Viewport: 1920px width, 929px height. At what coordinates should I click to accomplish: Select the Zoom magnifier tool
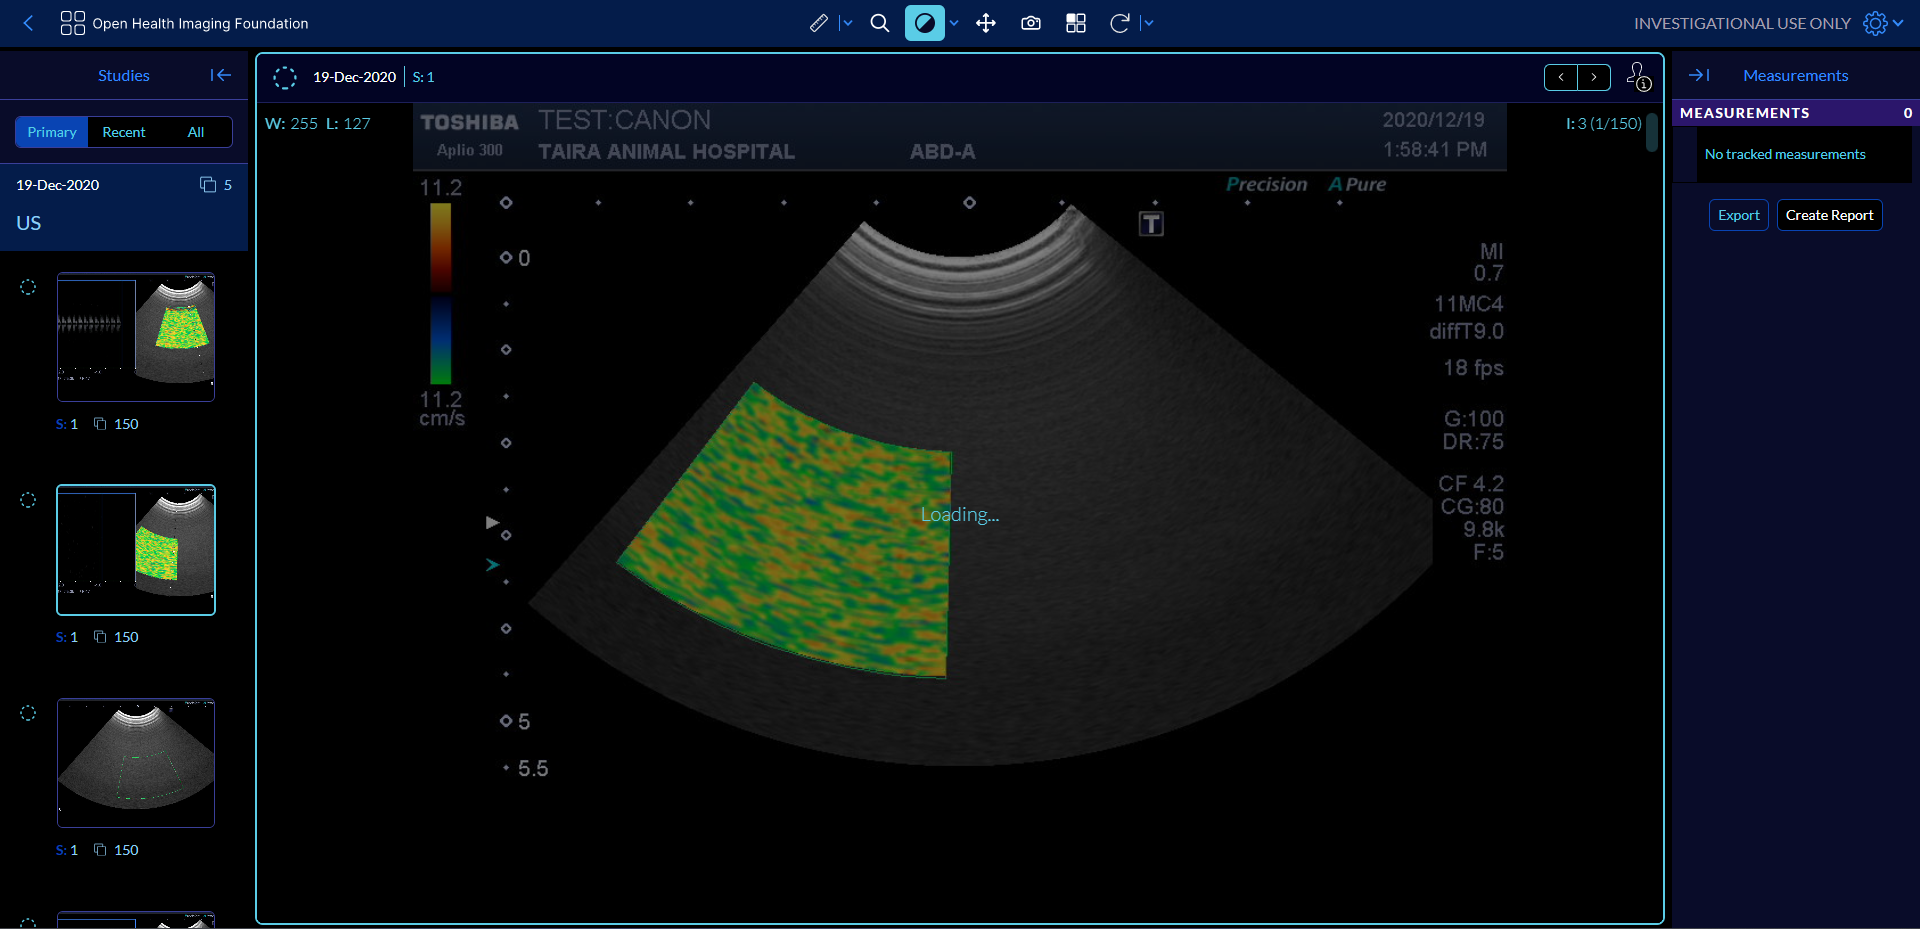click(880, 23)
